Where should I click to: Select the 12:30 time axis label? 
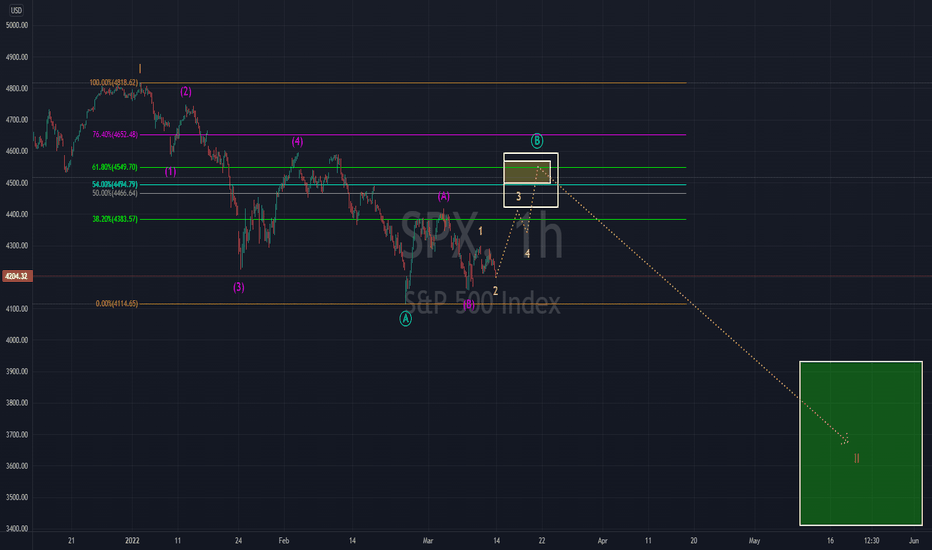tap(871, 540)
